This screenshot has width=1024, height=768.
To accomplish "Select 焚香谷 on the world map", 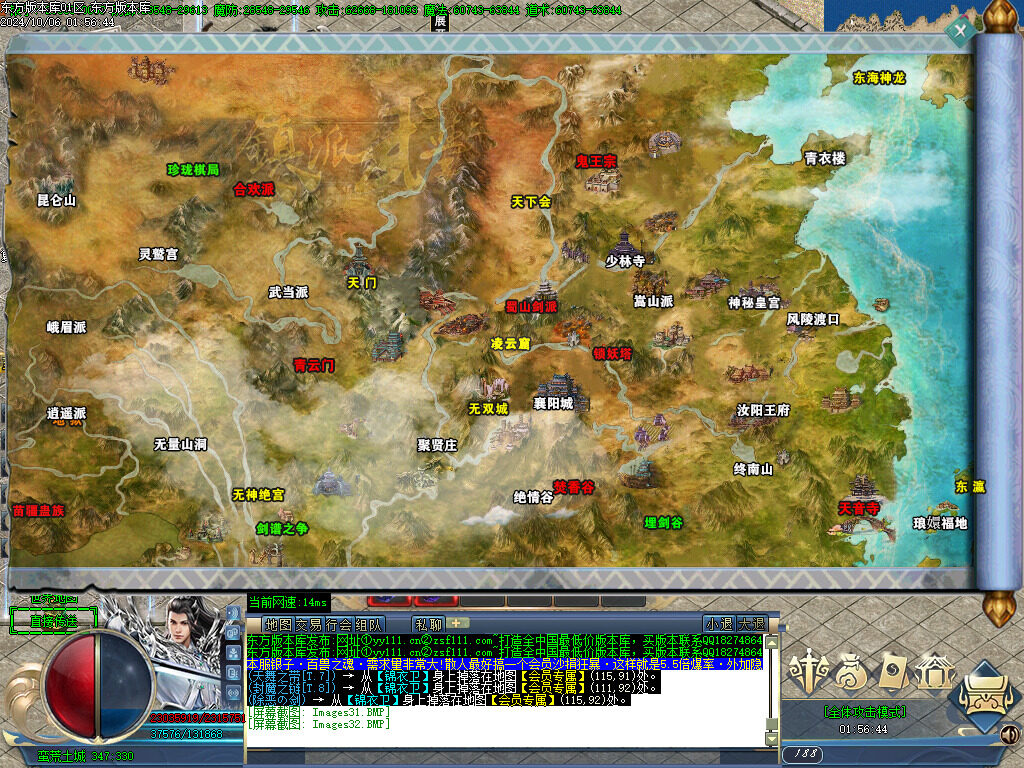I will (574, 487).
